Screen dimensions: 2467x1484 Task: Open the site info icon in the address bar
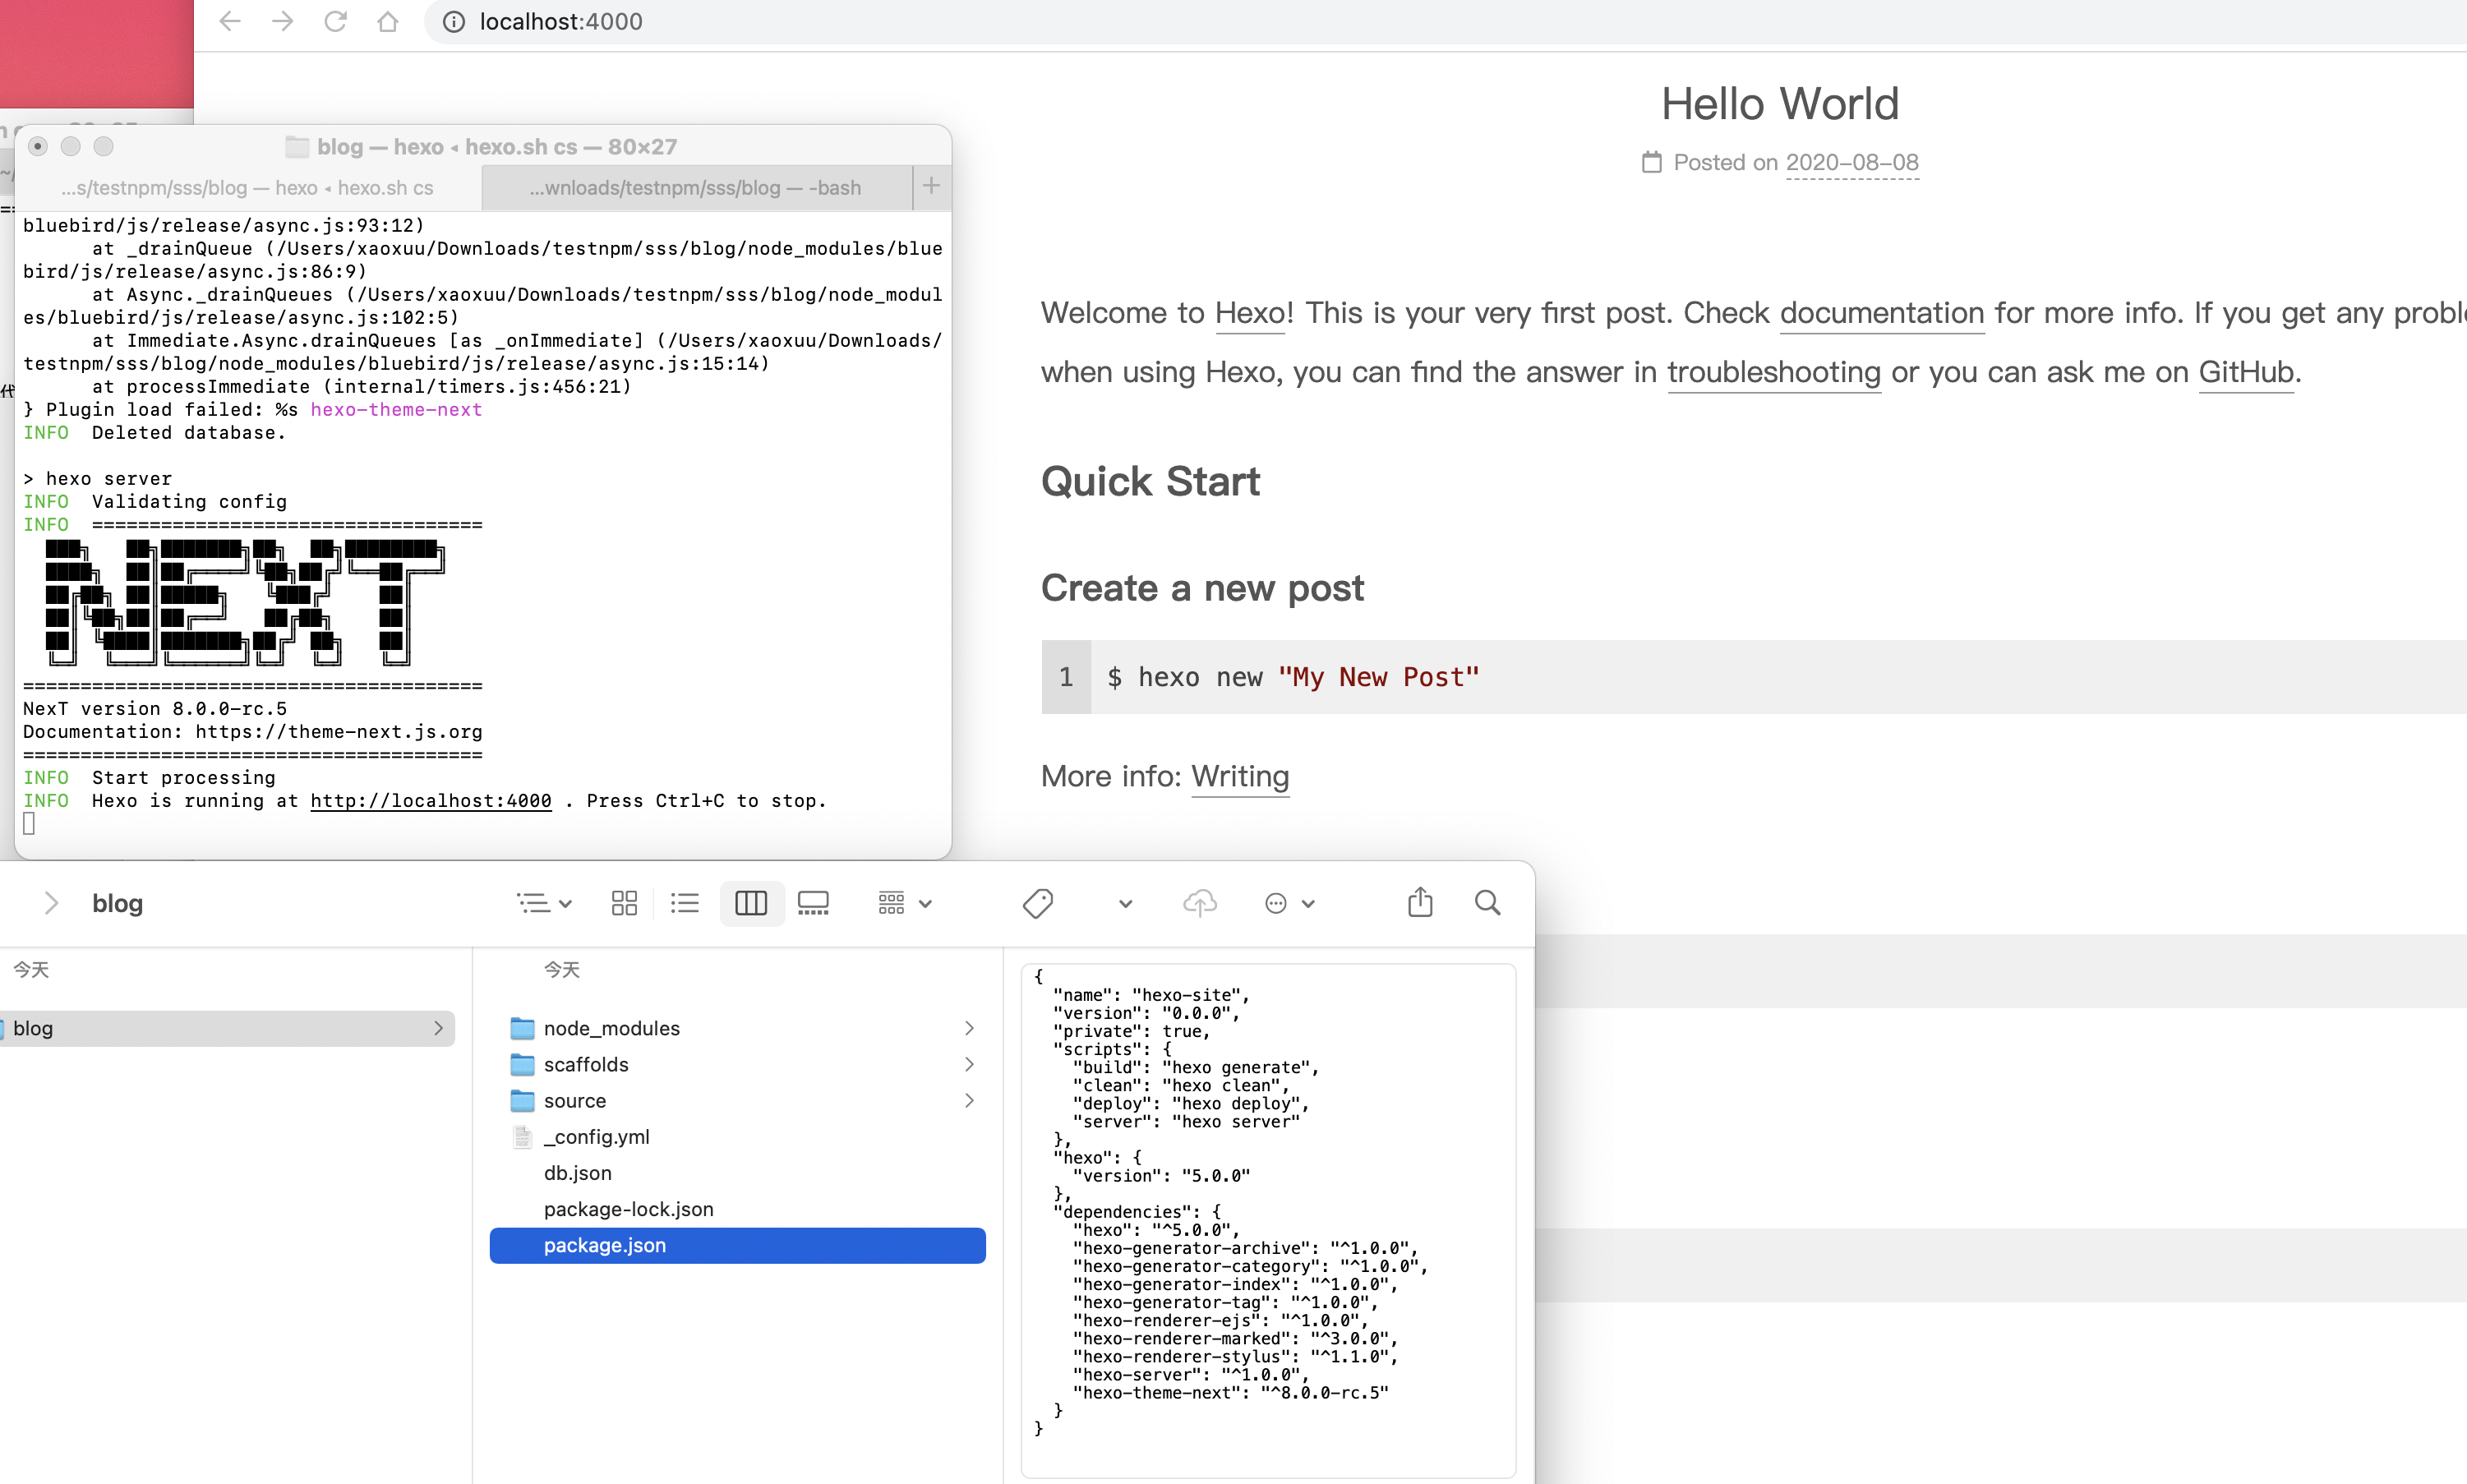(x=452, y=22)
